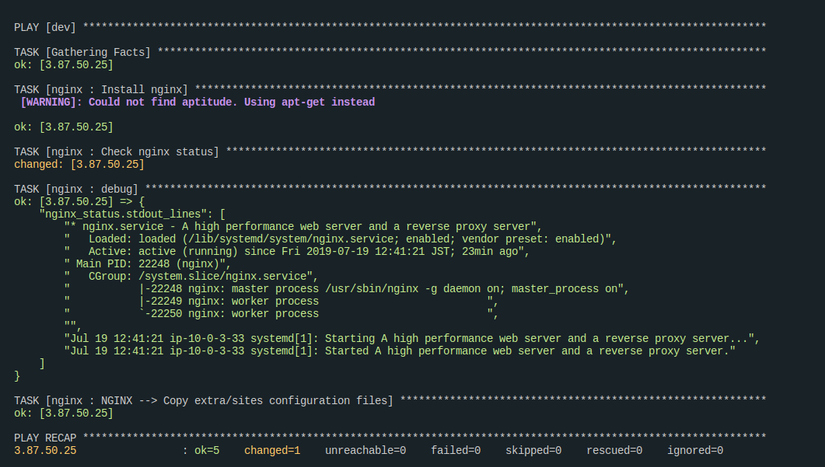Image resolution: width=825 pixels, height=467 pixels.
Task: Click the PLAY RECAP header
Action: 45,438
